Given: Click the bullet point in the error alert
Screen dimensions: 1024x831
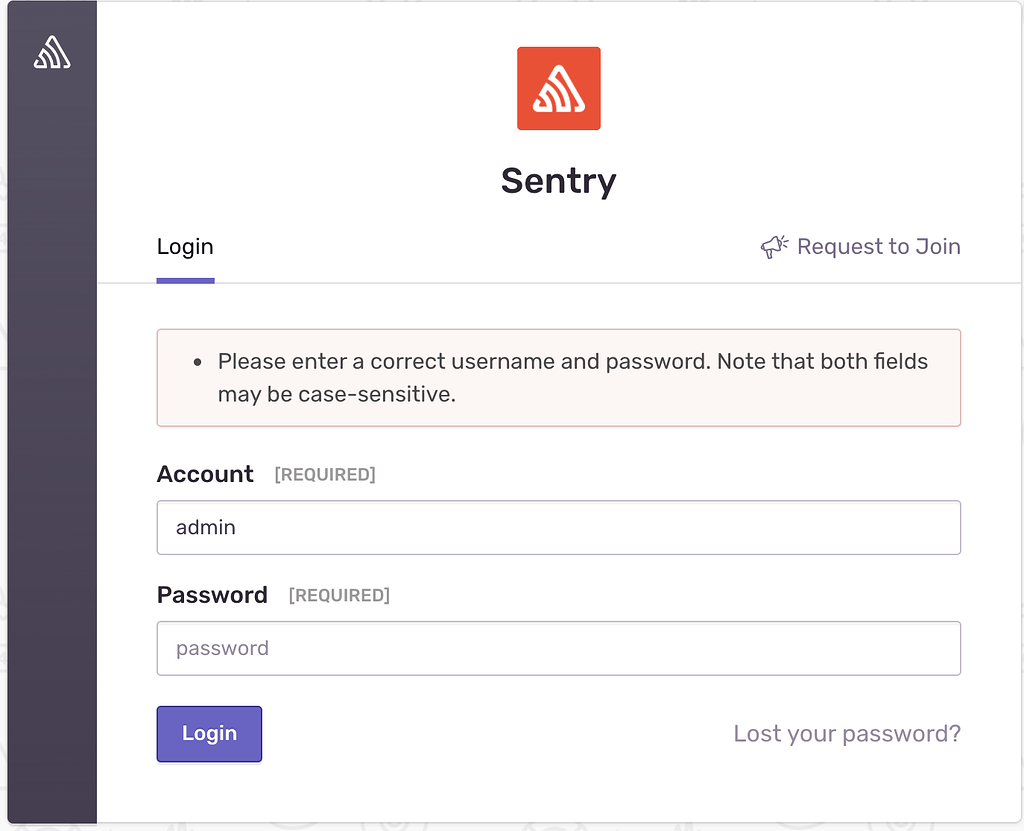Looking at the screenshot, I should point(197,362).
